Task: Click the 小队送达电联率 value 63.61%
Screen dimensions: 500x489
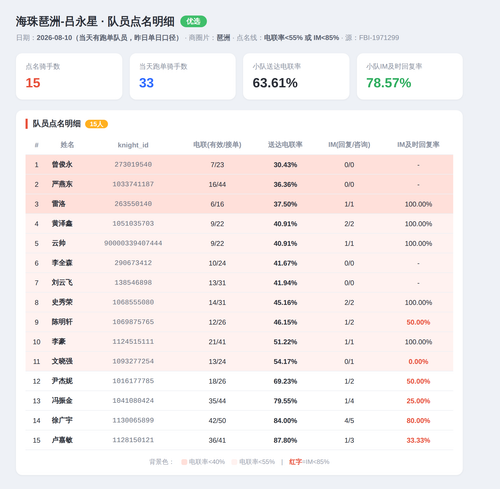Action: coord(275,83)
